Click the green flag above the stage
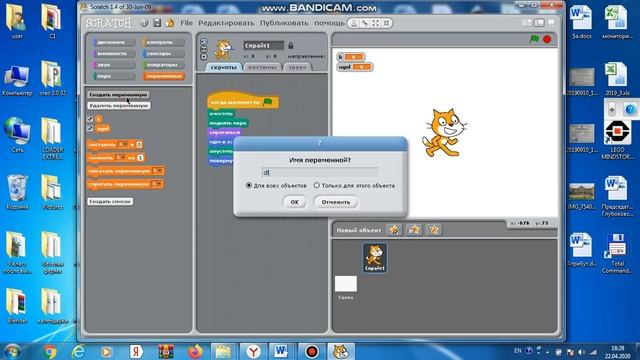 coord(534,39)
